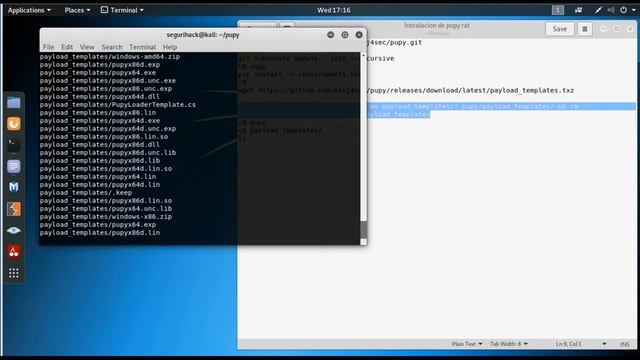Minimize the segurihack@kali terminal window
The width and height of the screenshot is (640, 360).
[331, 35]
